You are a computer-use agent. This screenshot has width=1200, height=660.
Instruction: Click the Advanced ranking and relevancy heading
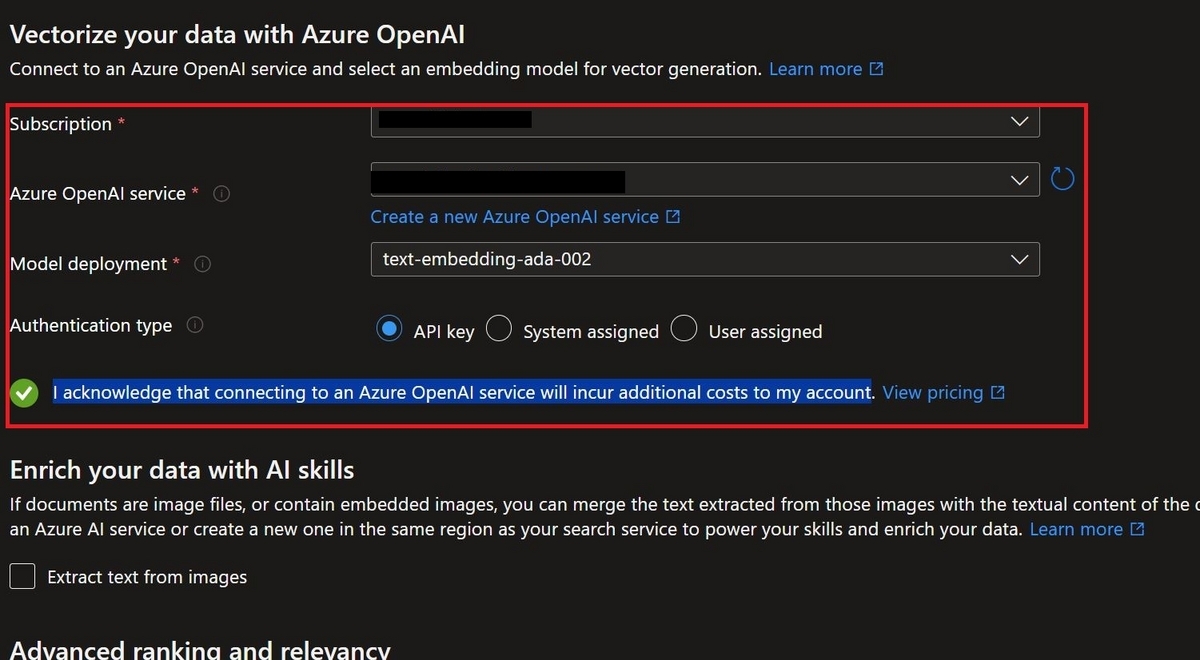[x=200, y=650]
